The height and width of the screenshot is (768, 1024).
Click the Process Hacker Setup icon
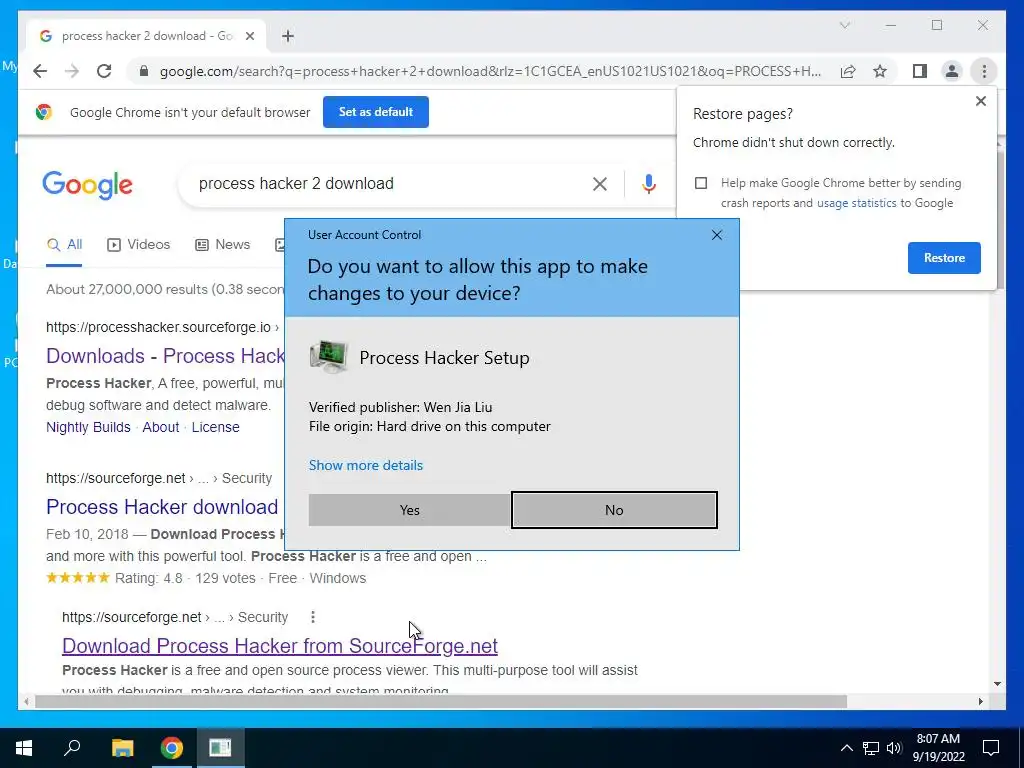click(328, 357)
